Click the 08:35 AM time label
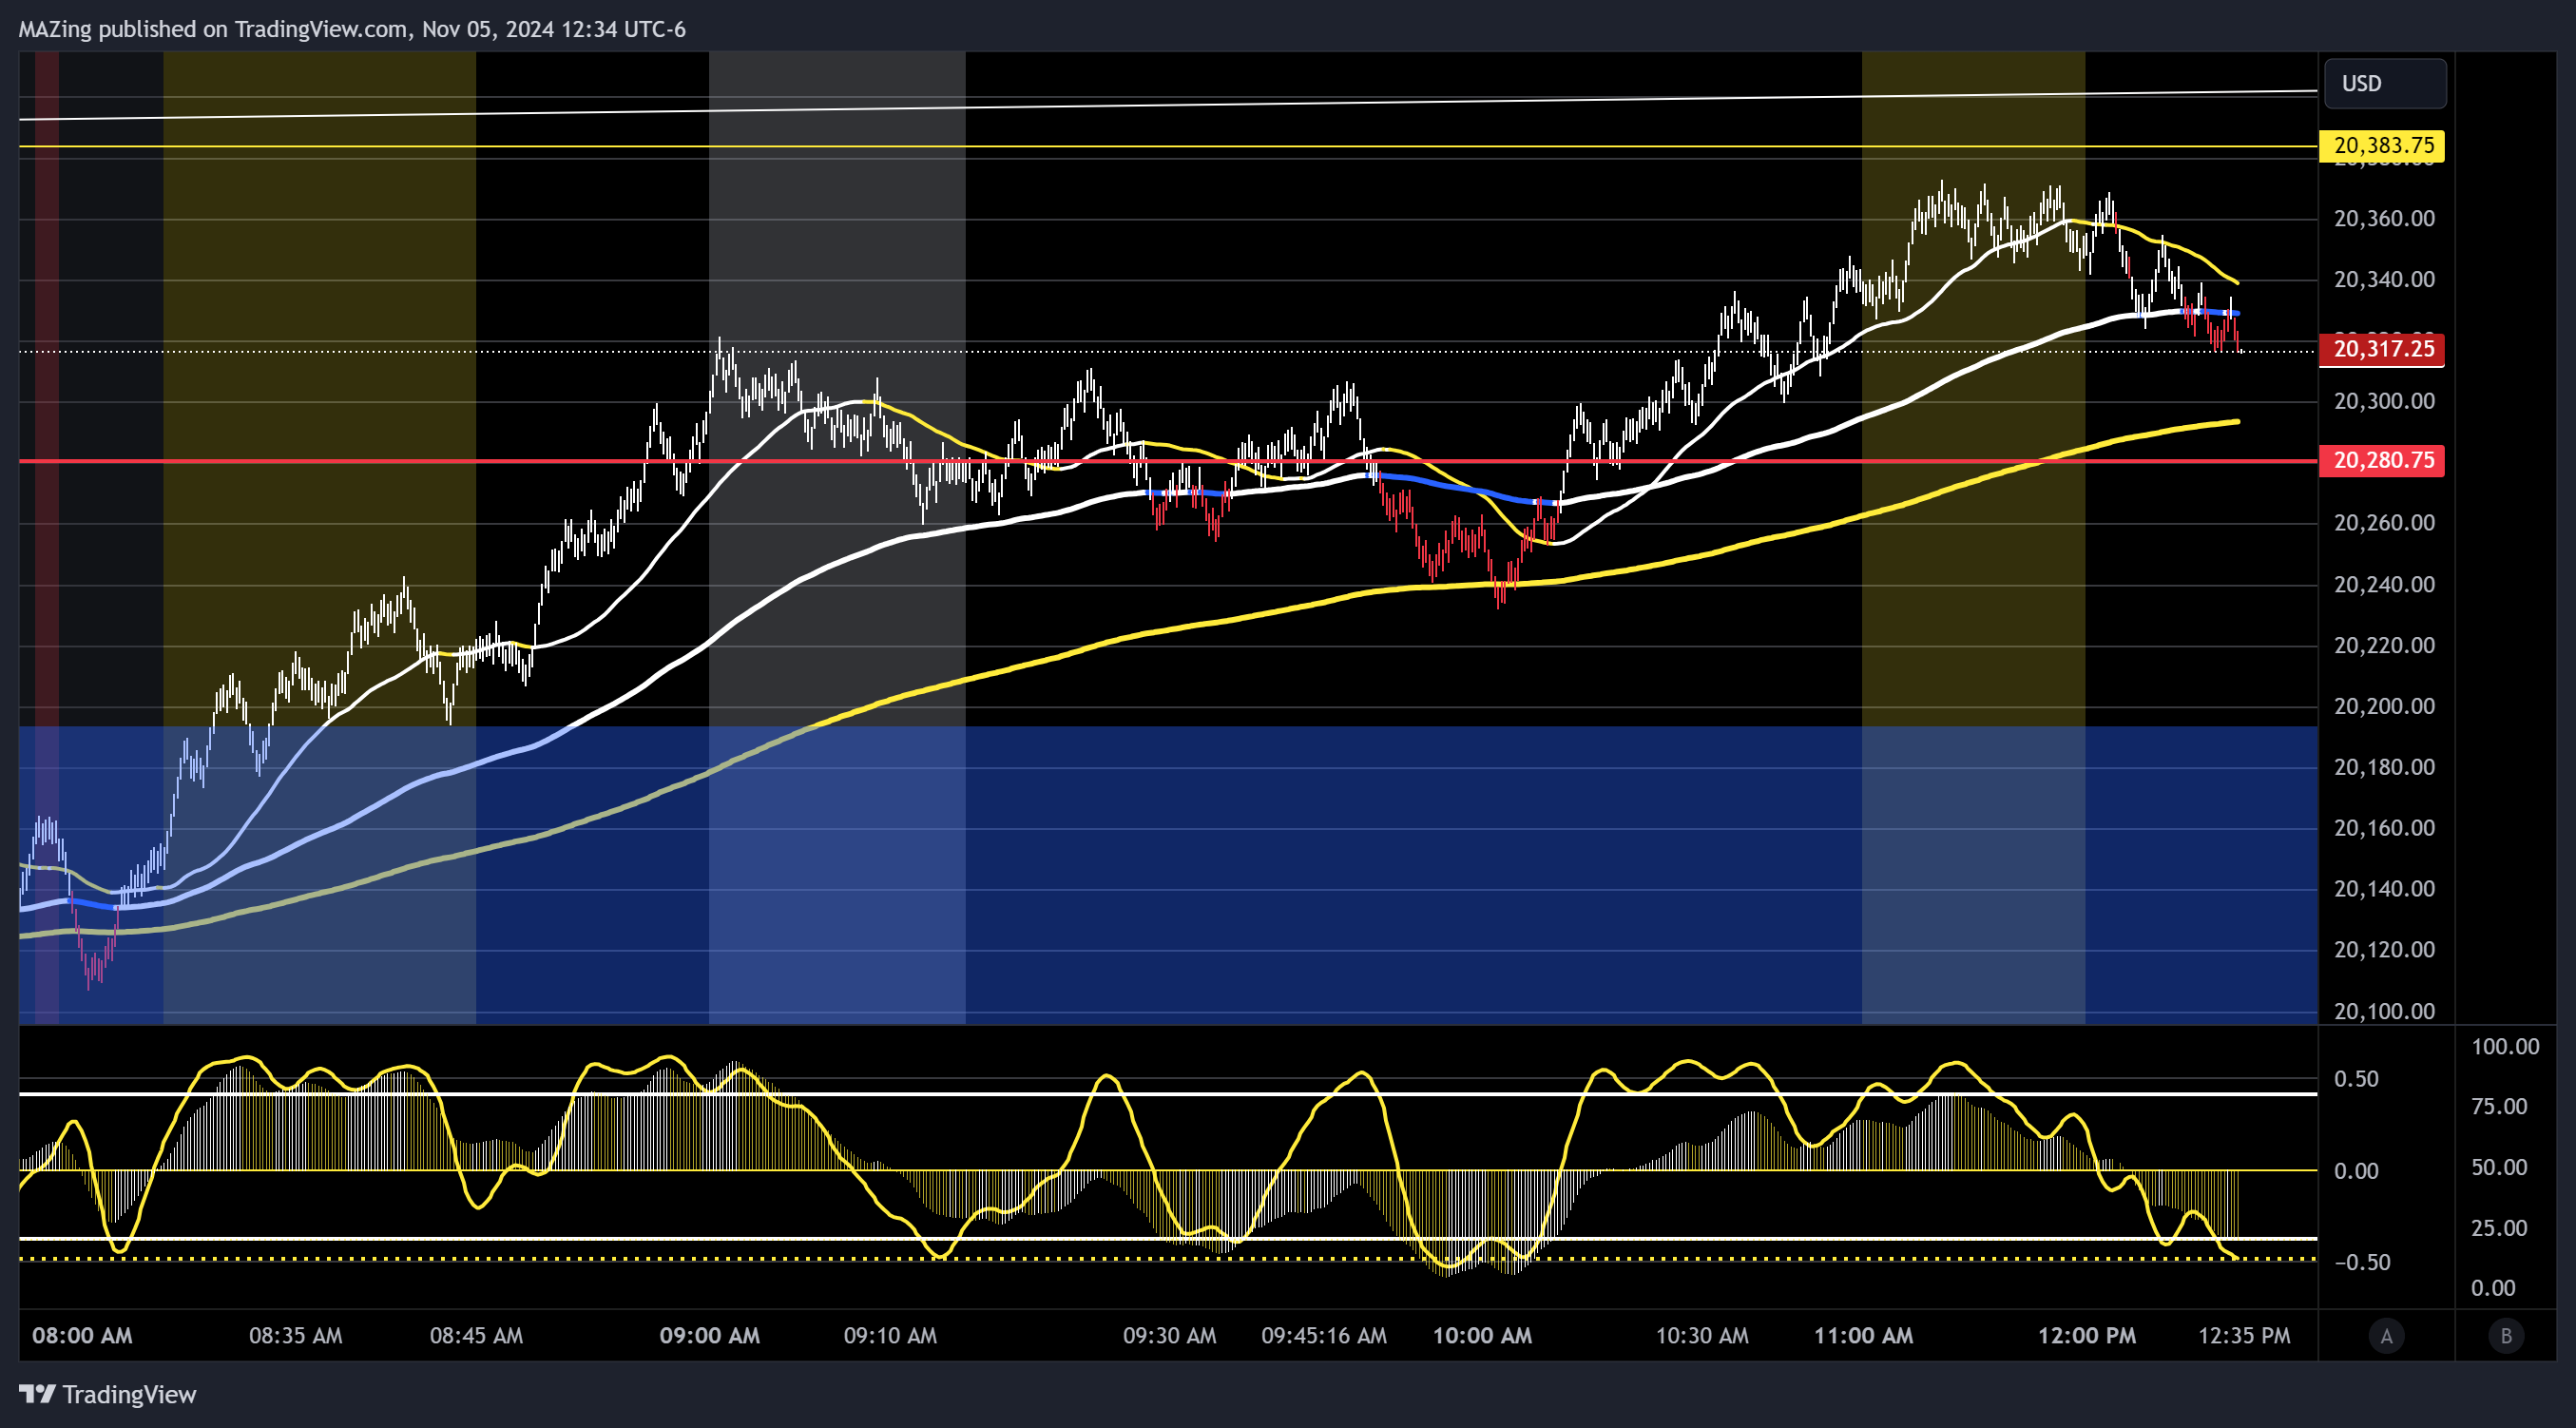 pyautogui.click(x=295, y=1336)
